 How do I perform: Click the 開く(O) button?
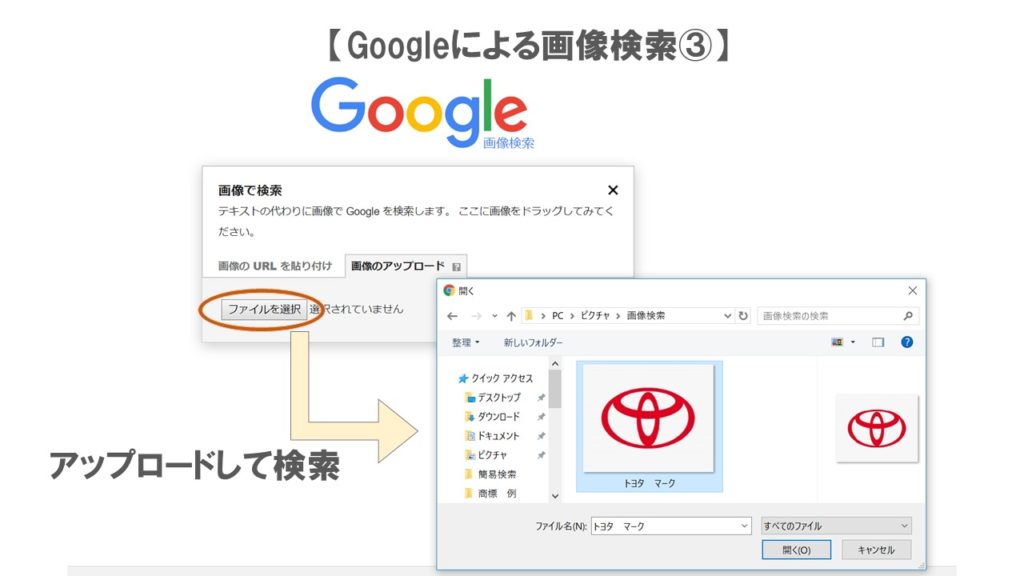796,550
